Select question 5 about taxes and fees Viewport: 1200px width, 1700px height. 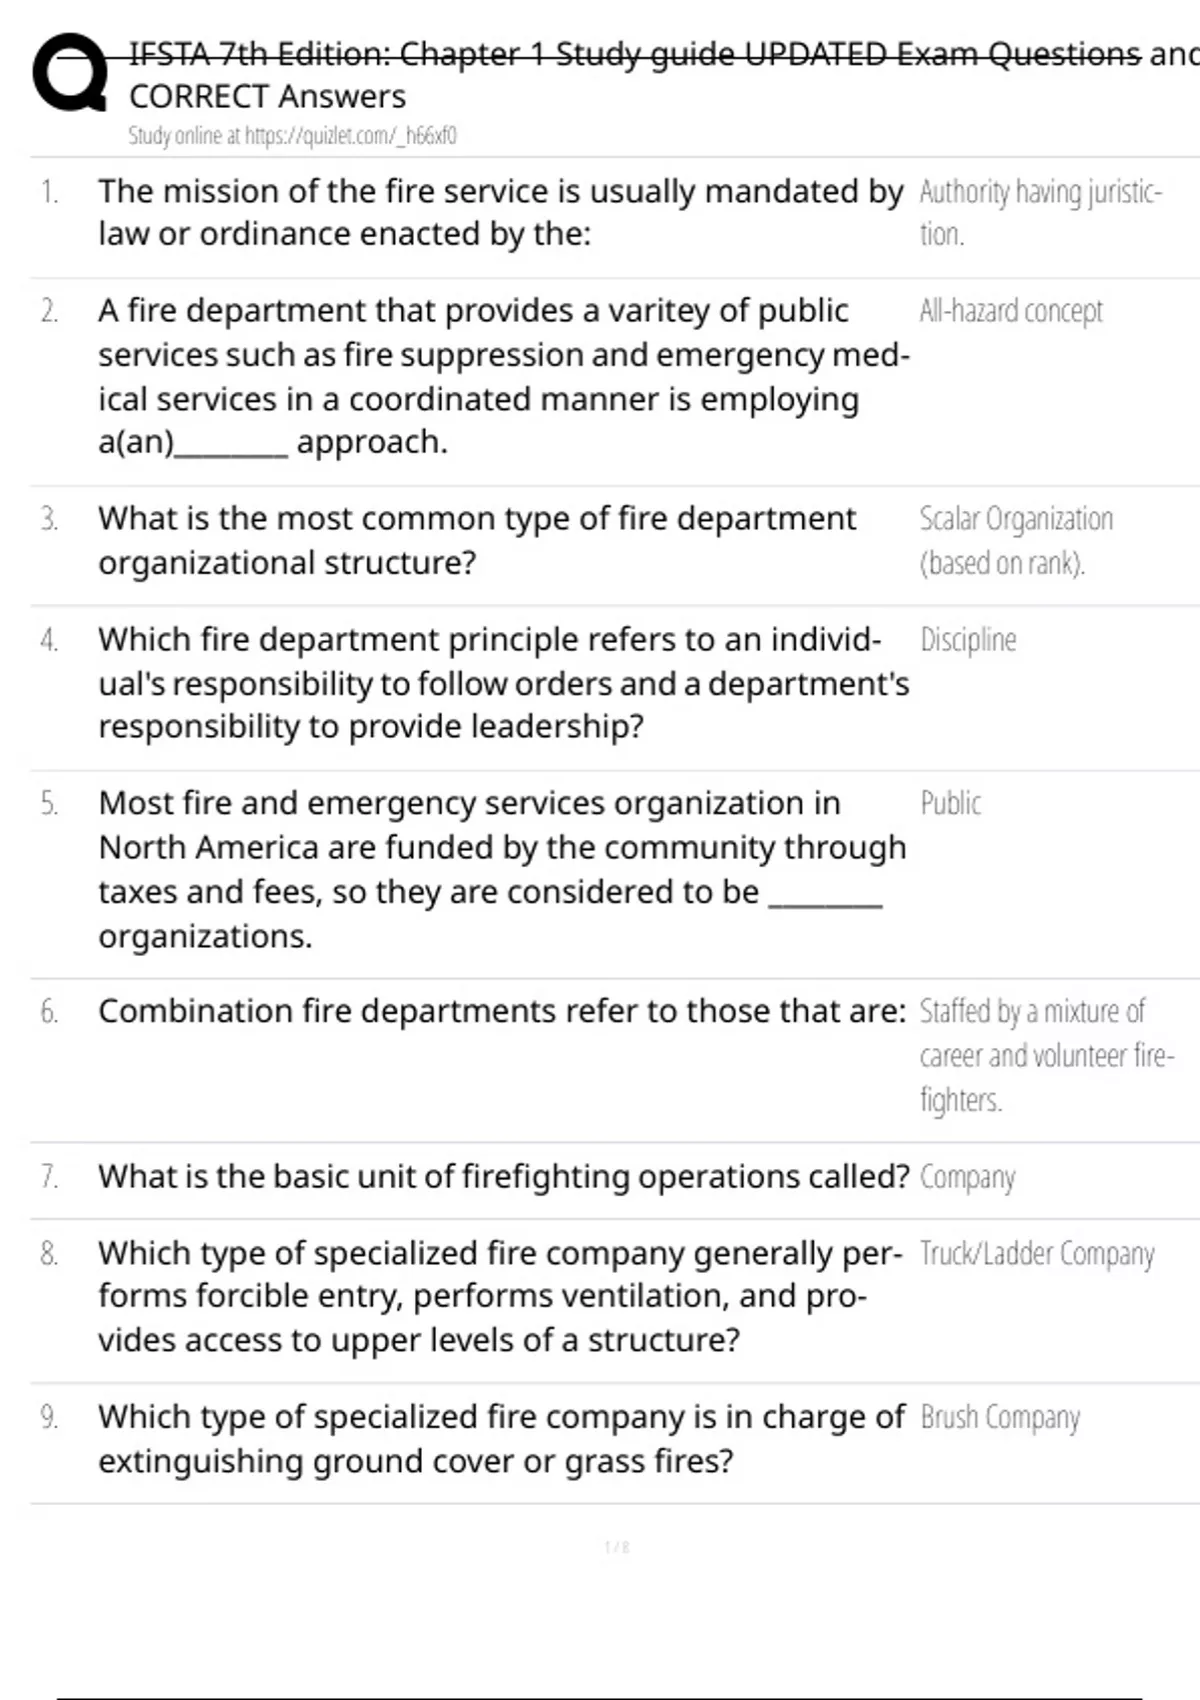point(501,869)
